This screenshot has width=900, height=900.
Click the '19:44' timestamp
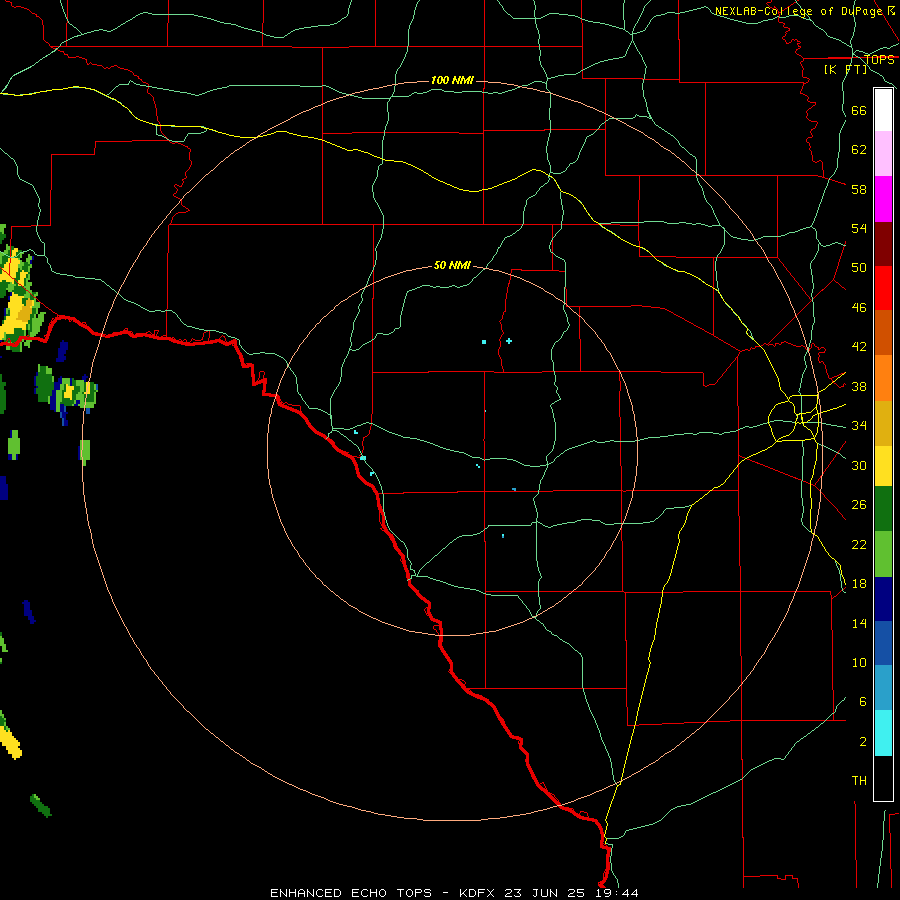click(x=617, y=893)
